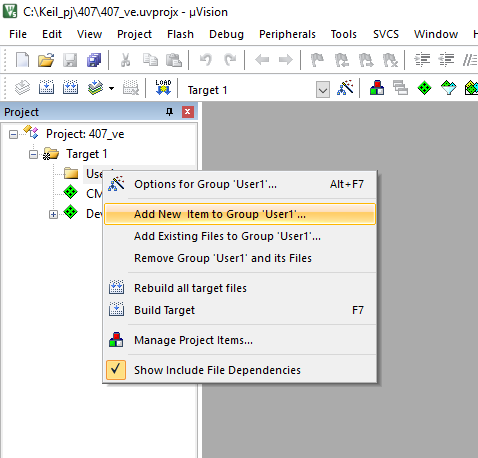
Task: Select Build Target menu entry
Action: pos(240,310)
